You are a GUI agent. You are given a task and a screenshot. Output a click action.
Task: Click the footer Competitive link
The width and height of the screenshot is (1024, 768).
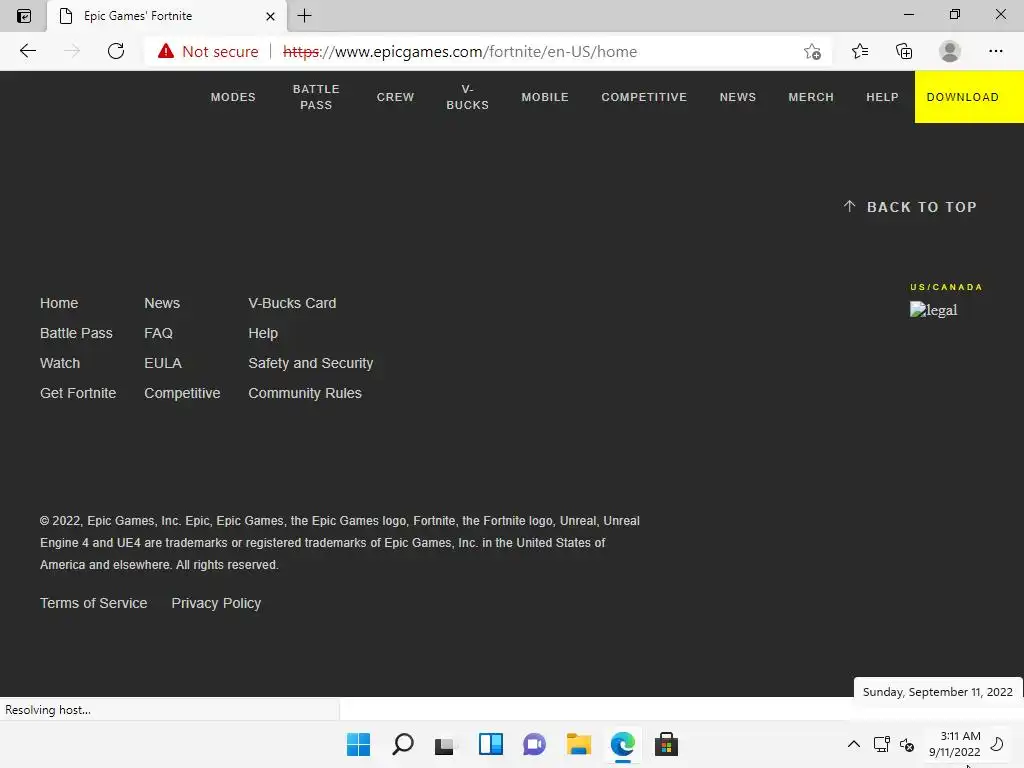tap(182, 393)
